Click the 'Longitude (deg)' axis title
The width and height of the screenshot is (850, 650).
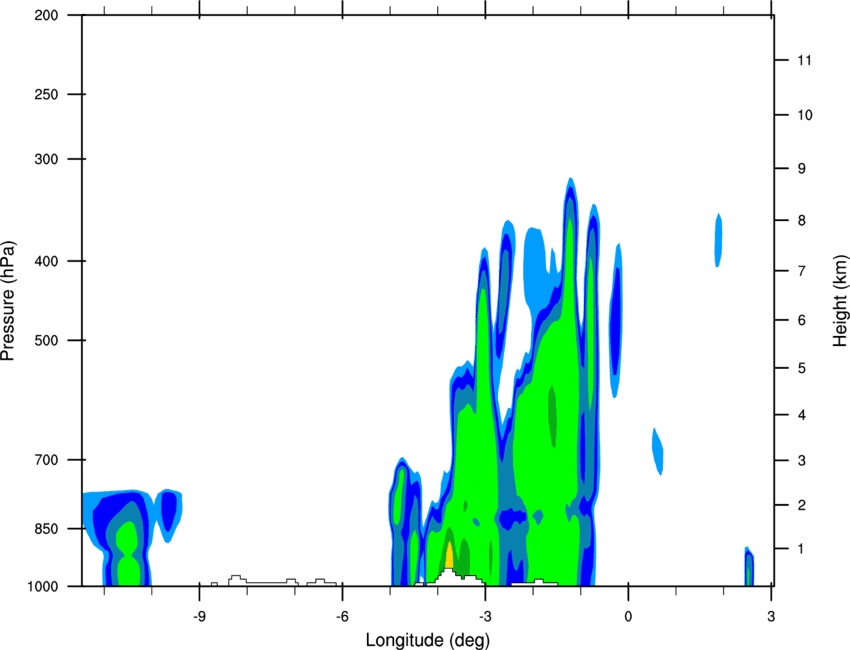[x=428, y=640]
